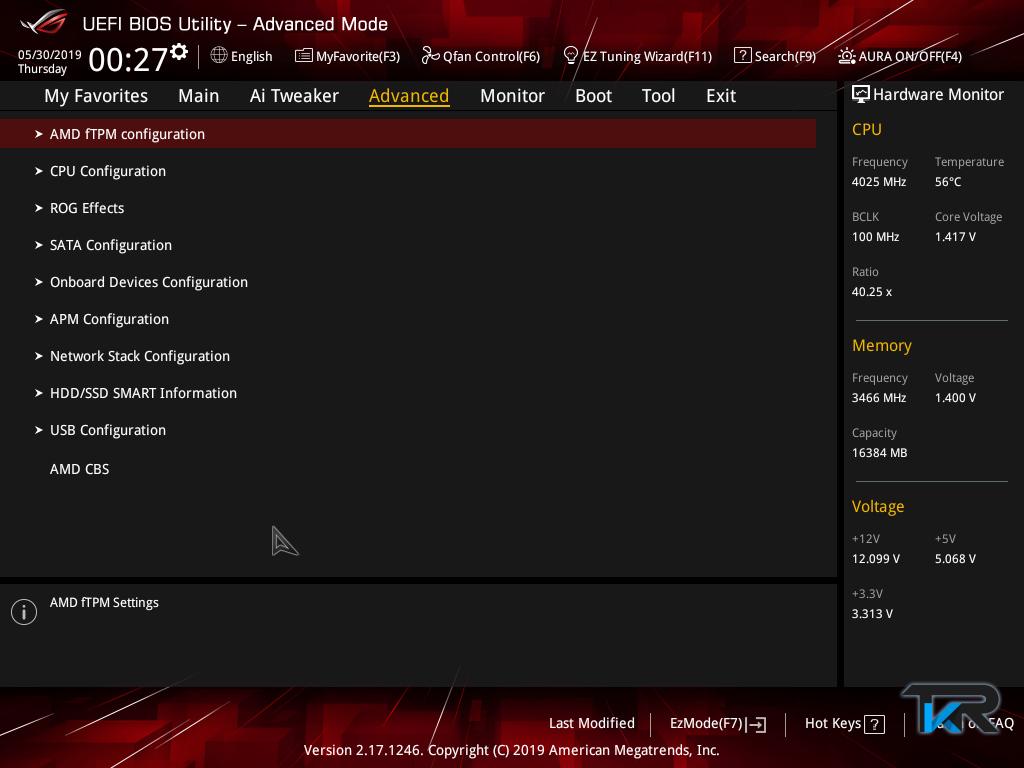This screenshot has height=768, width=1024.
Task: Open the Monitor tab
Action: (x=512, y=96)
